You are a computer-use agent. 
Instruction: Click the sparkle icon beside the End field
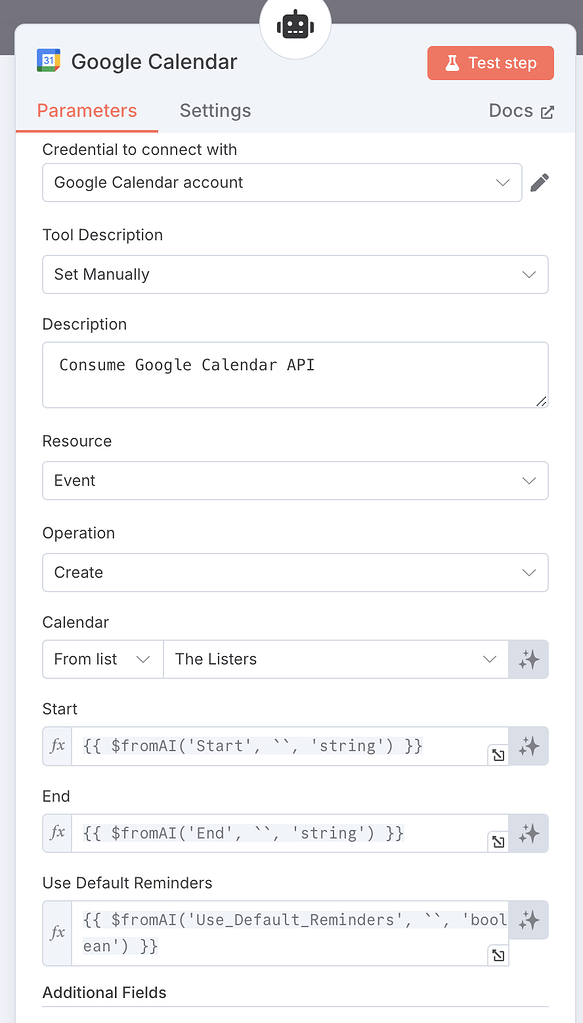528,833
